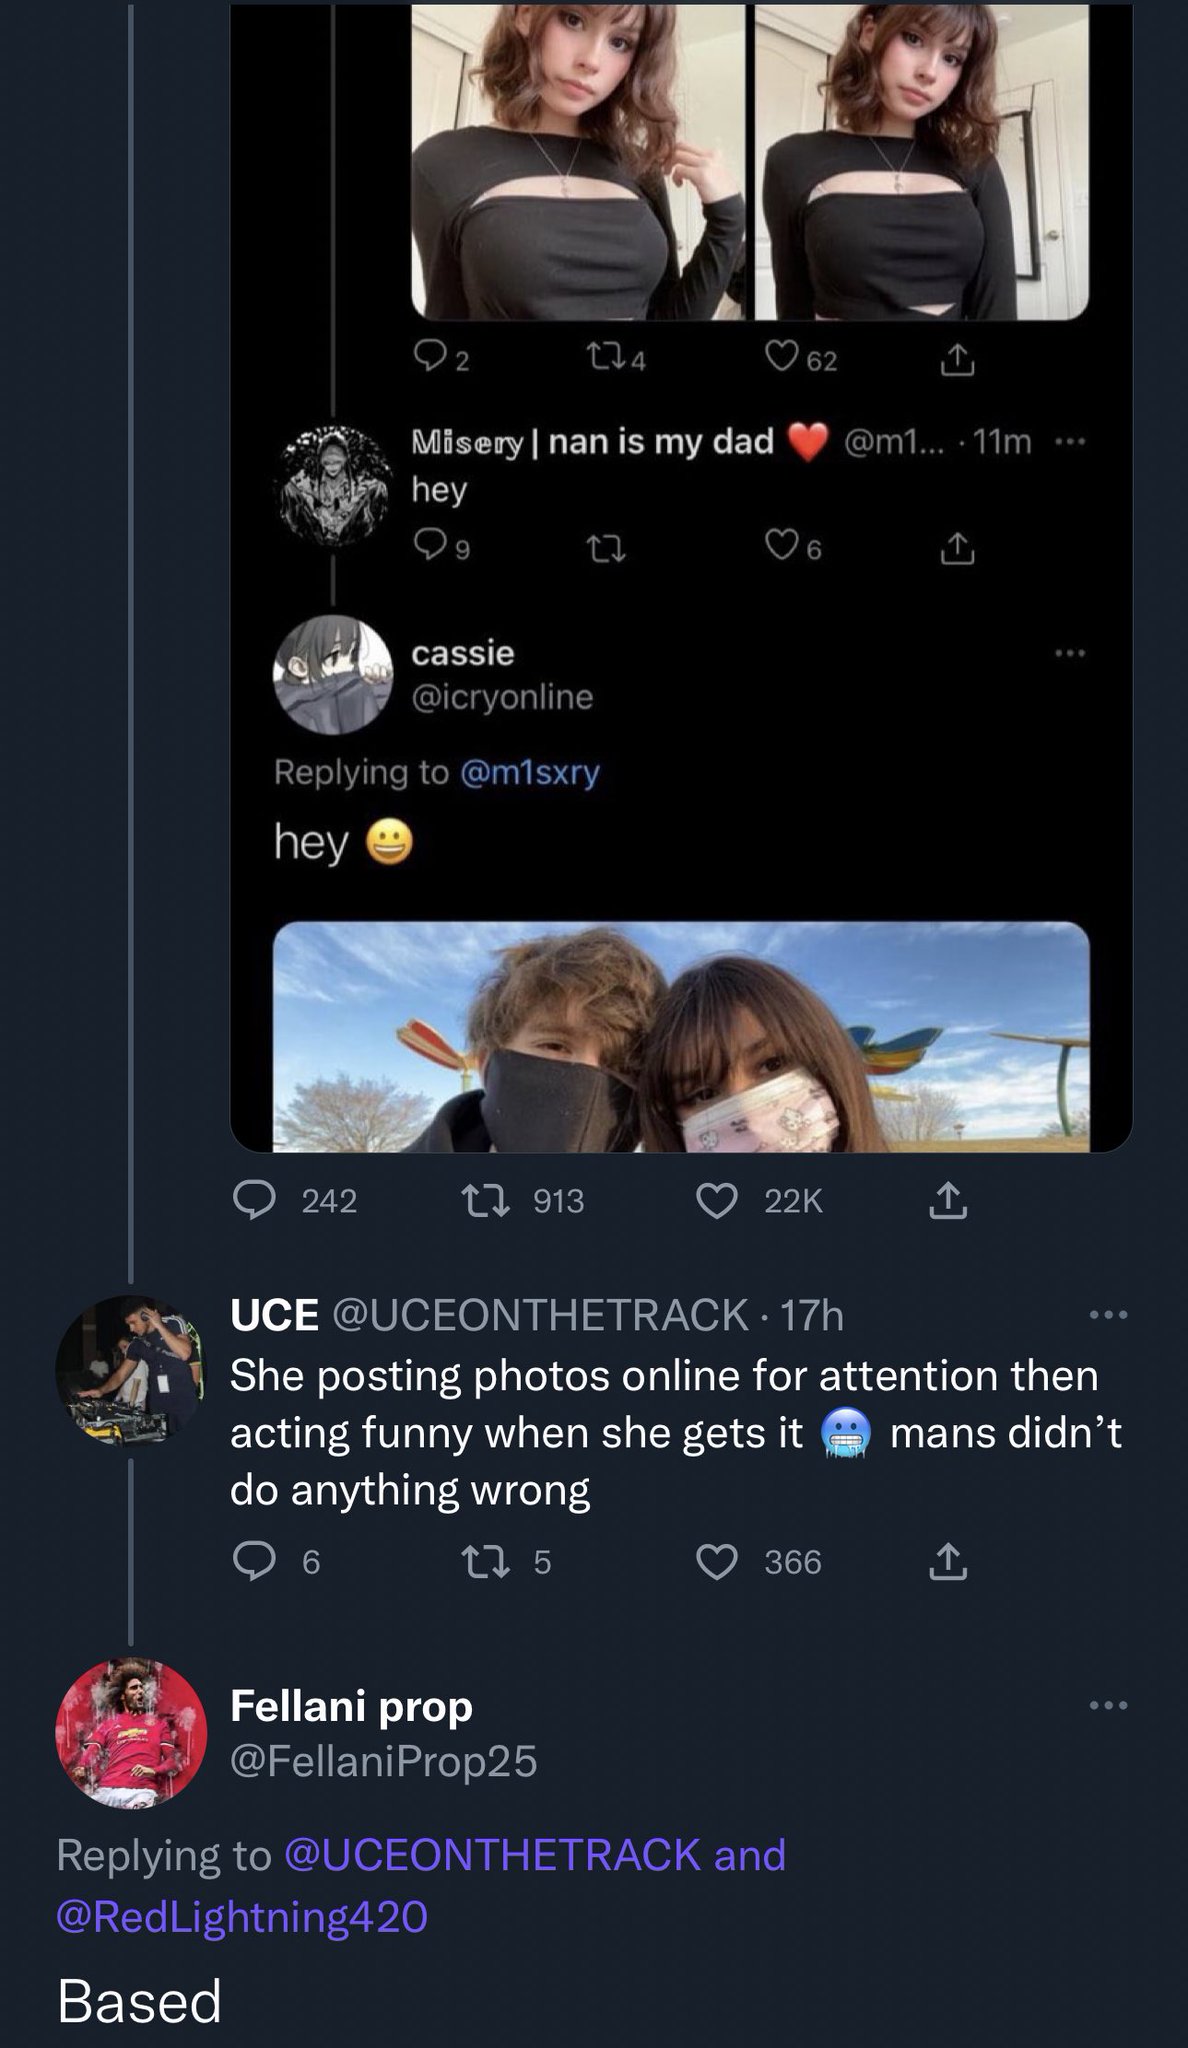Open the @m1sxry mention link
Image resolution: width=1188 pixels, height=2048 pixels.
coord(529,773)
